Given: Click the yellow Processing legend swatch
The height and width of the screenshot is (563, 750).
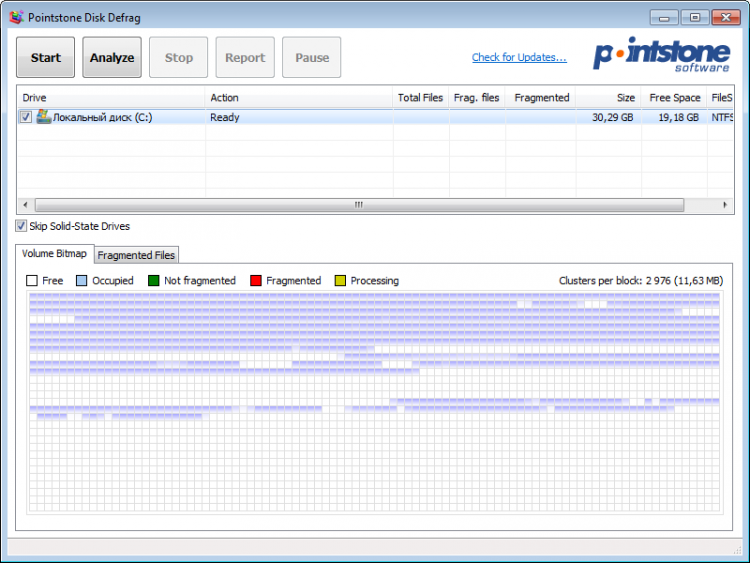Looking at the screenshot, I should tap(340, 280).
